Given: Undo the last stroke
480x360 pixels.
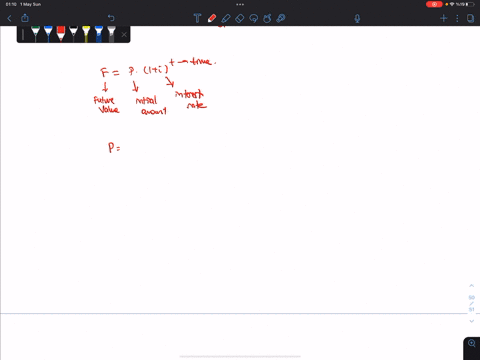Looking at the screenshot, I should pos(111,18).
